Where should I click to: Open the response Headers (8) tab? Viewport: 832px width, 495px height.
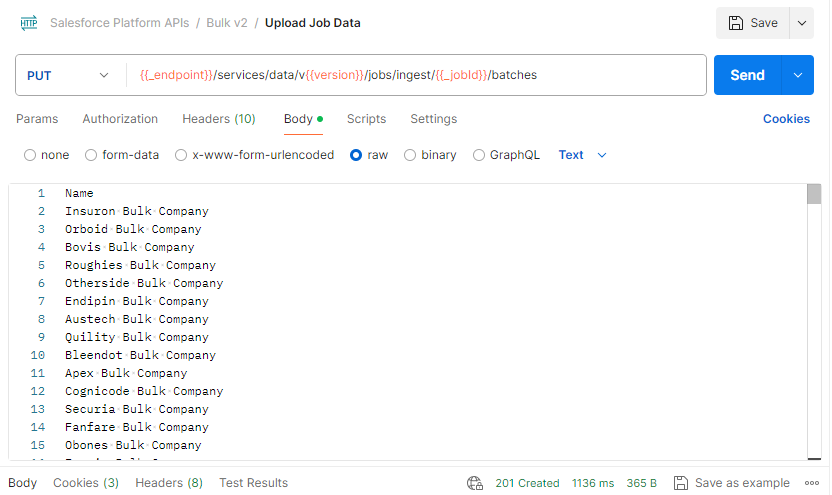169,483
